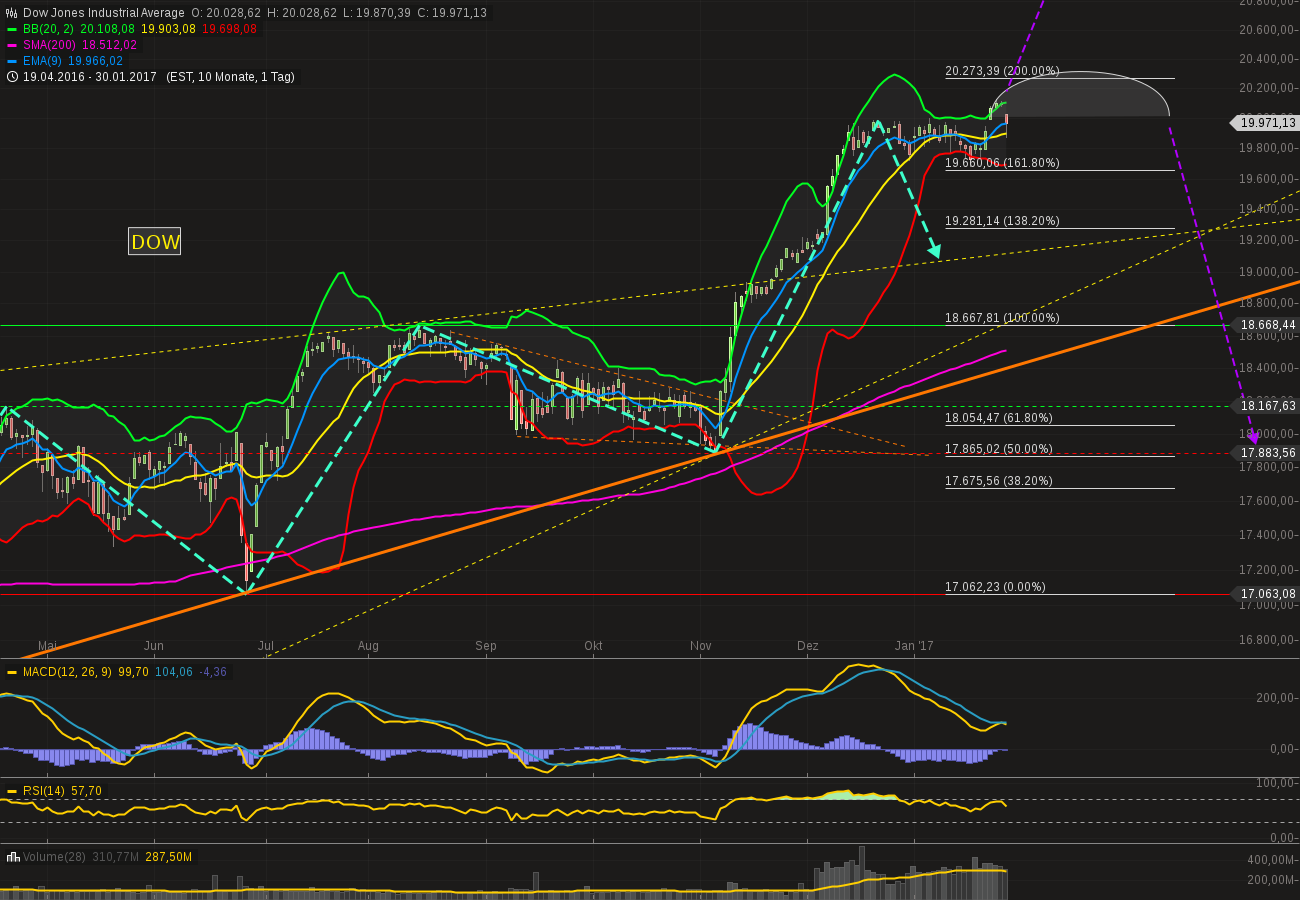Click the yellow RSI(14) legend marker
The image size is (1300, 900).
[12, 791]
